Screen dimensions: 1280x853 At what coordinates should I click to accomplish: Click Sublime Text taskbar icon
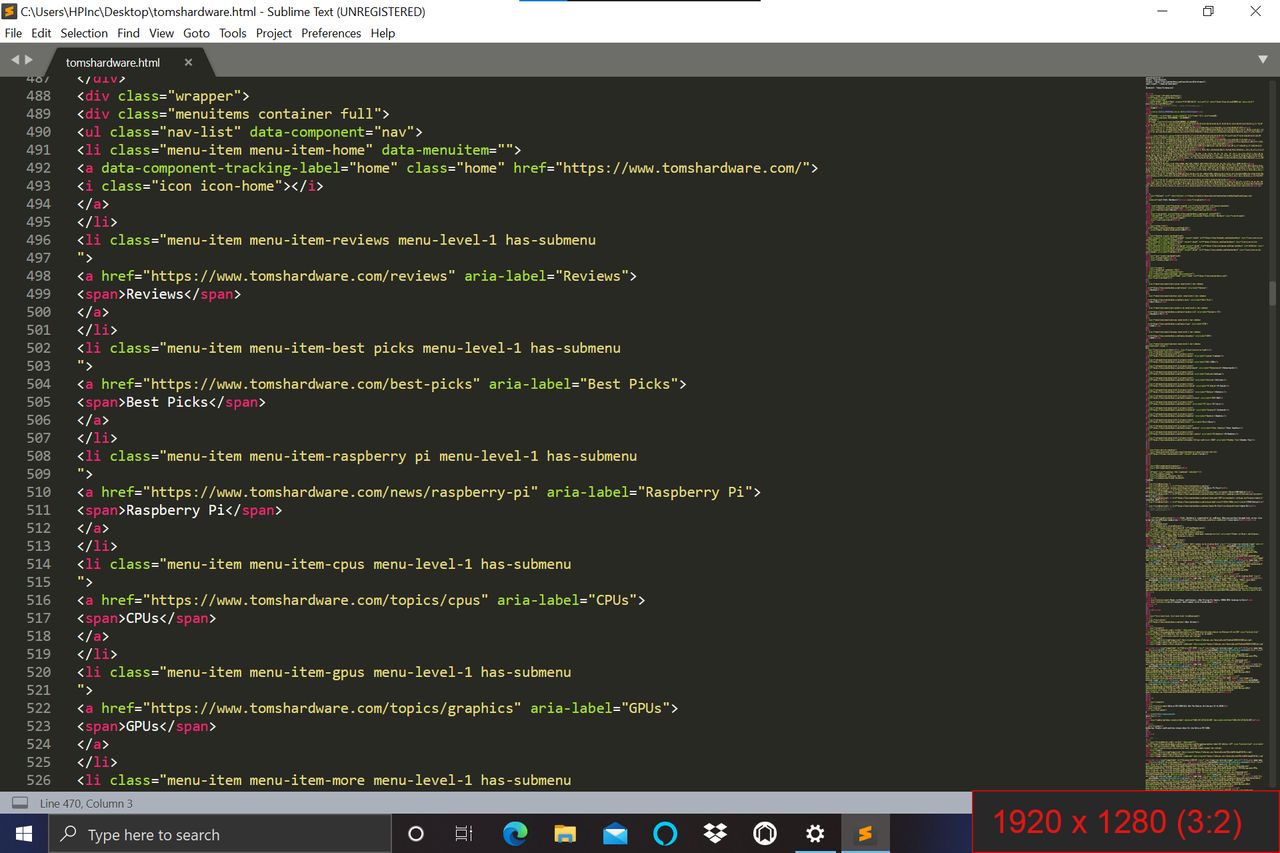[865, 834]
